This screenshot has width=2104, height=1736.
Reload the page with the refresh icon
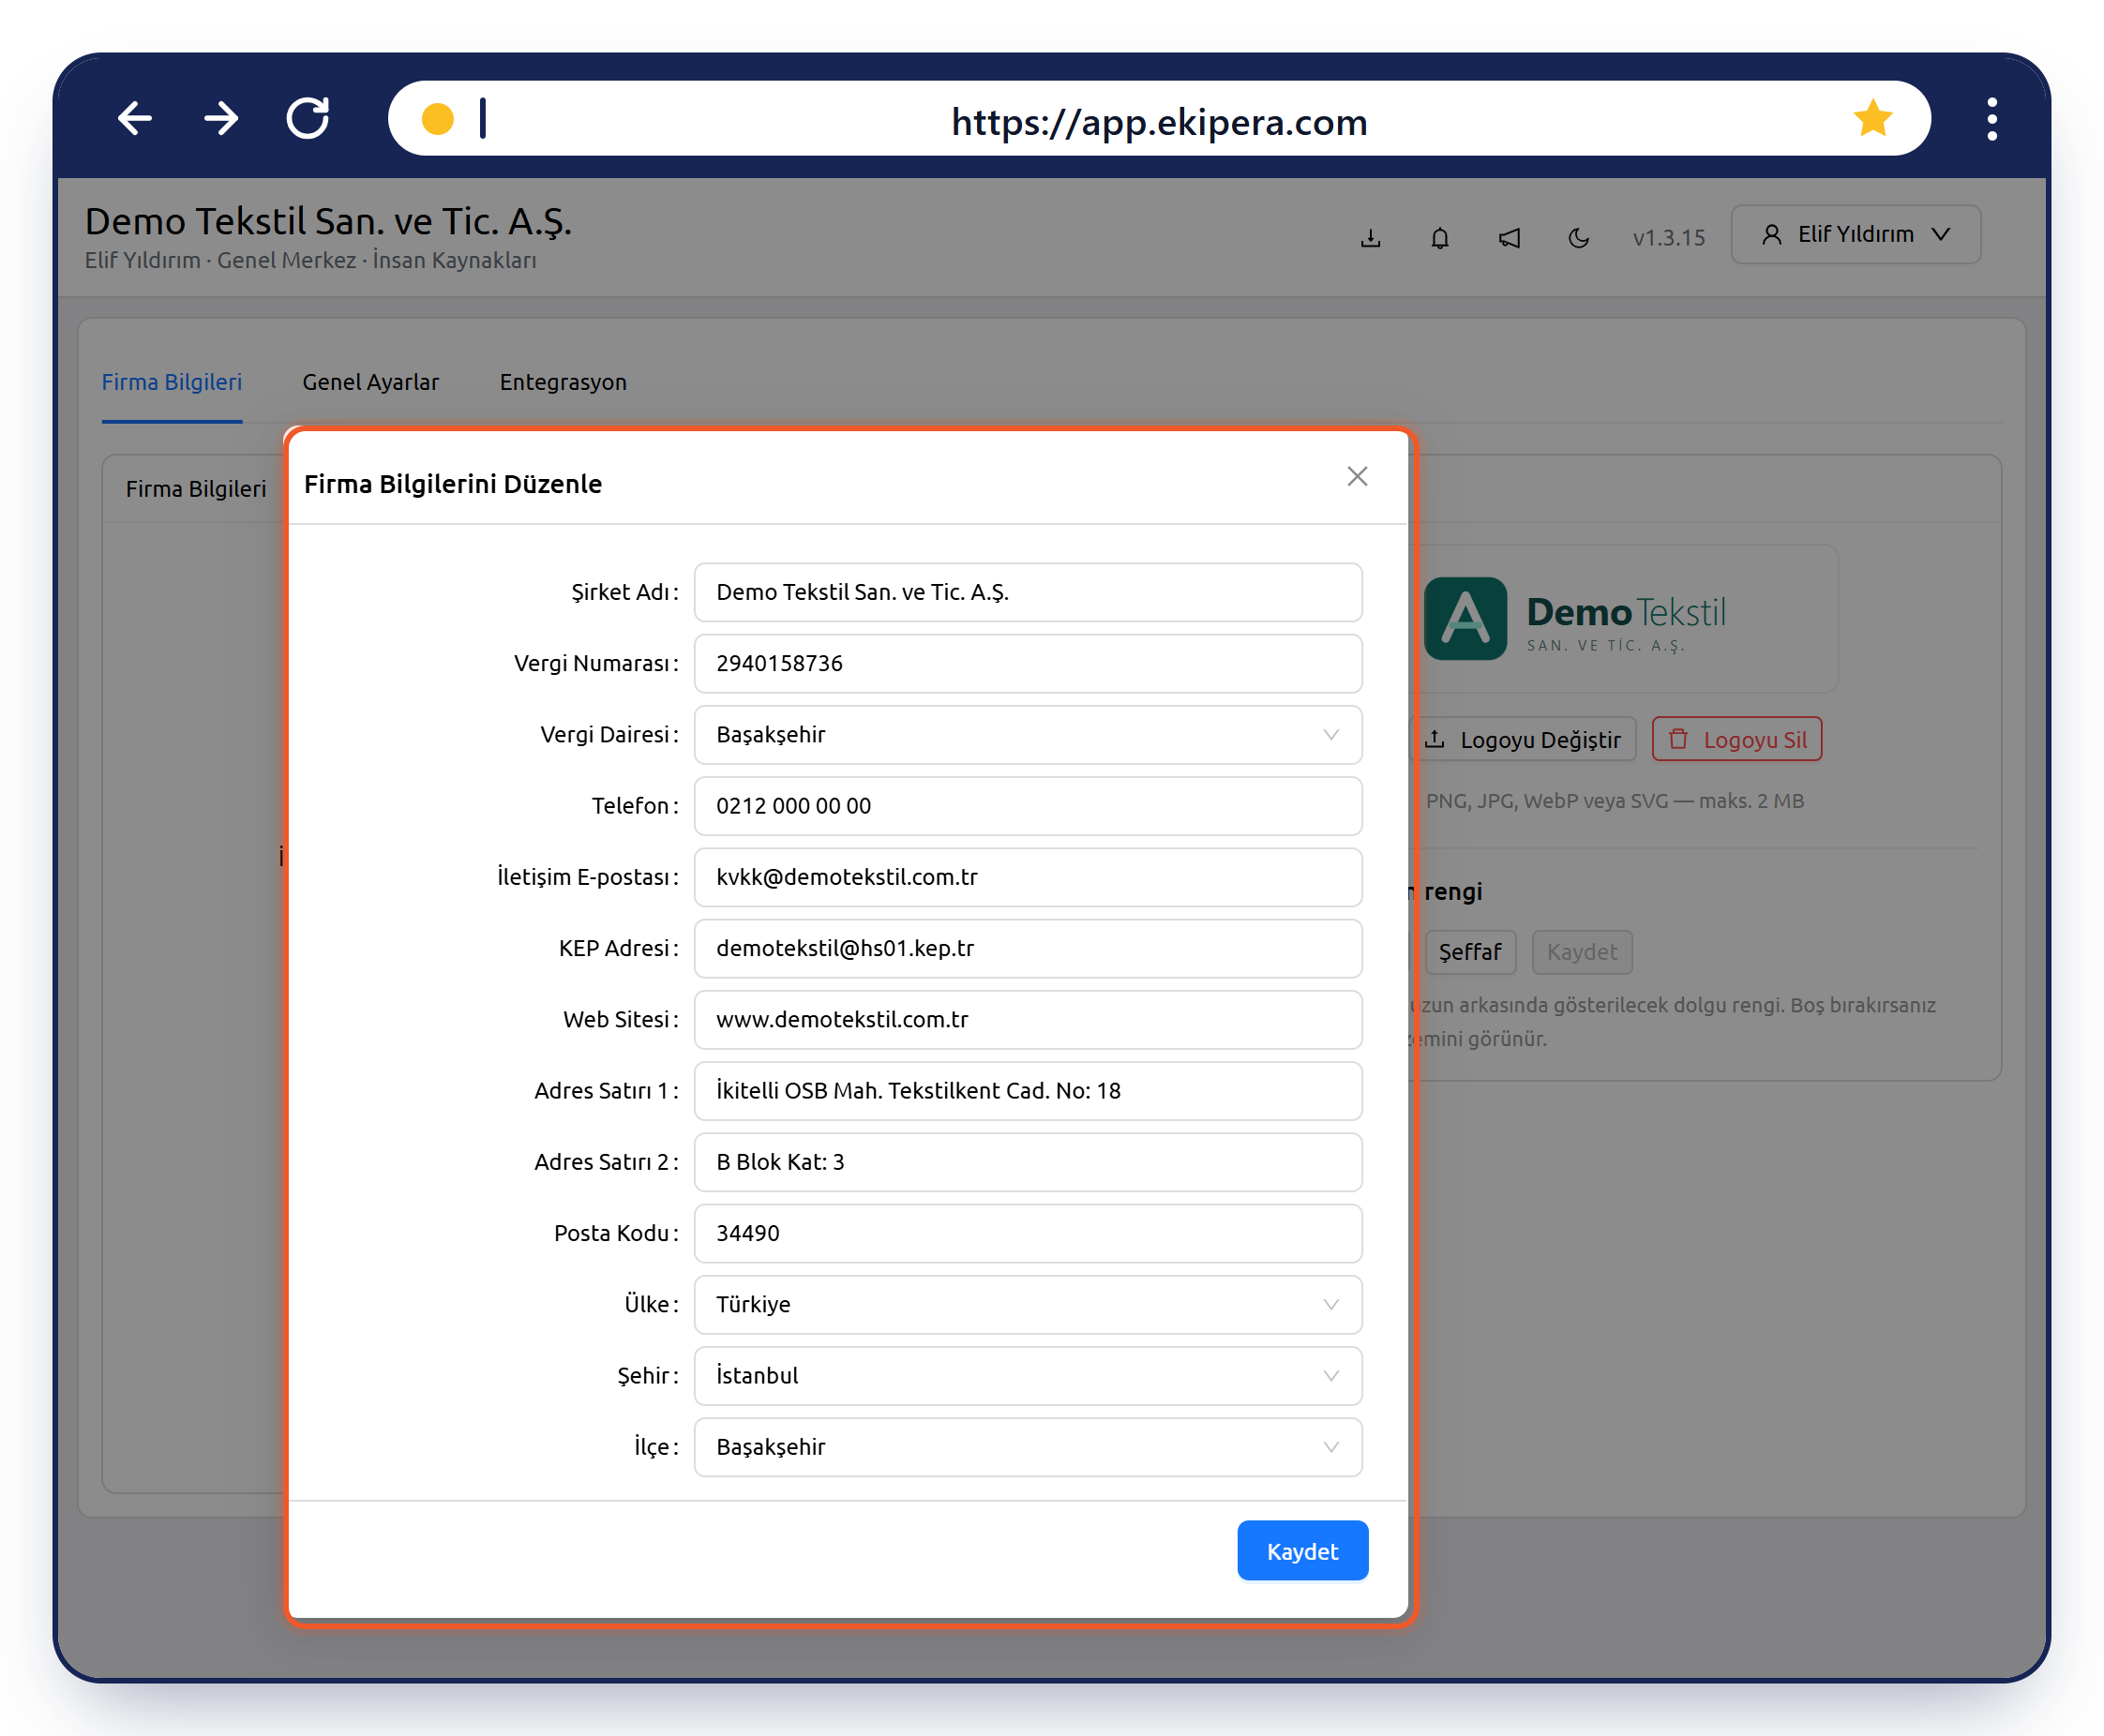click(308, 118)
